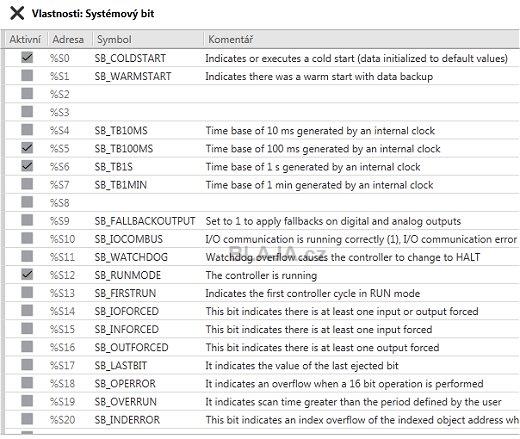Click the %S2 address cell
520x439 pixels.
coord(60,94)
